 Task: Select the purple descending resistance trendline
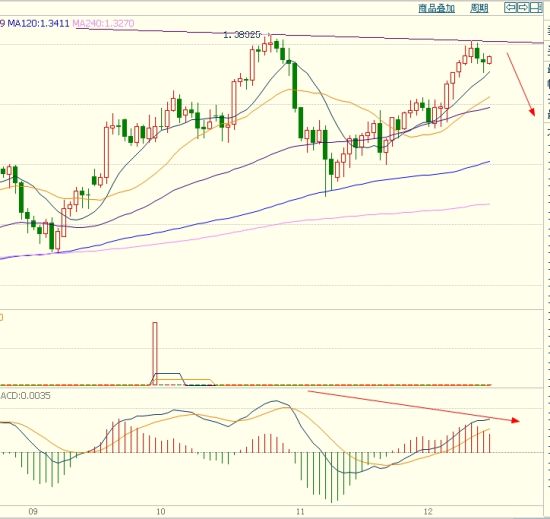pyautogui.click(x=309, y=36)
